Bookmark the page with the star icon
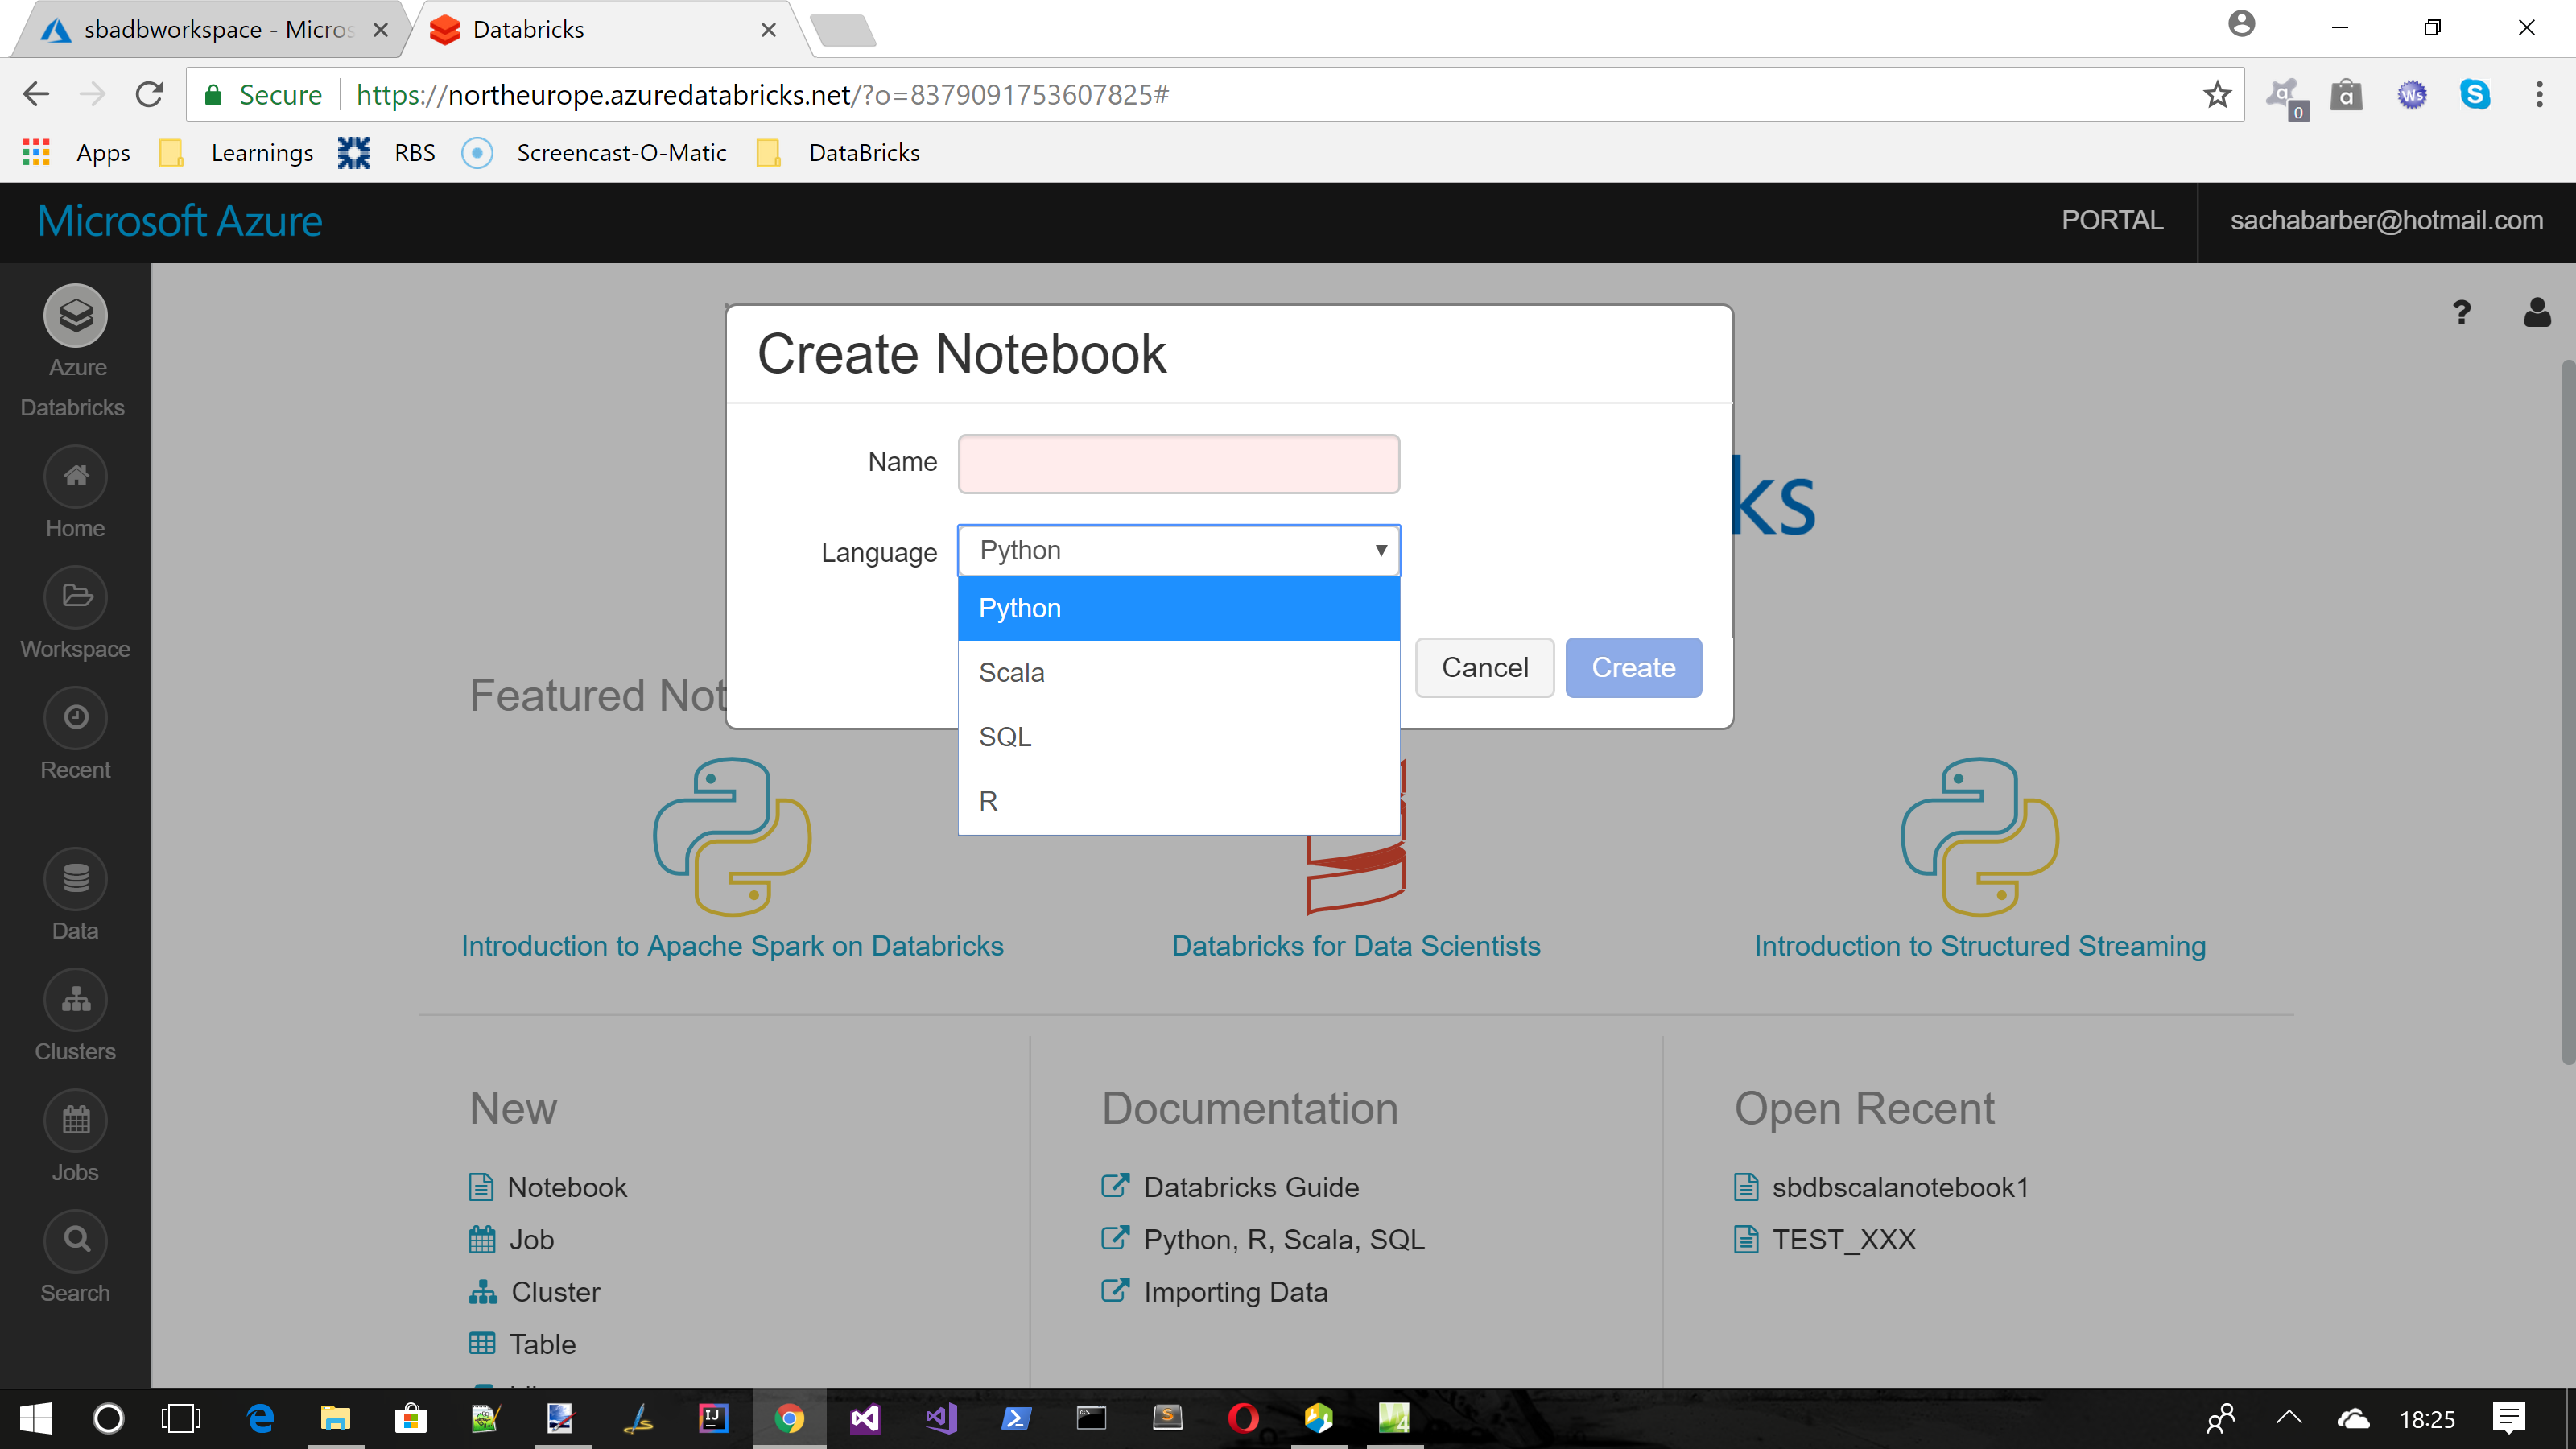 coord(2217,95)
